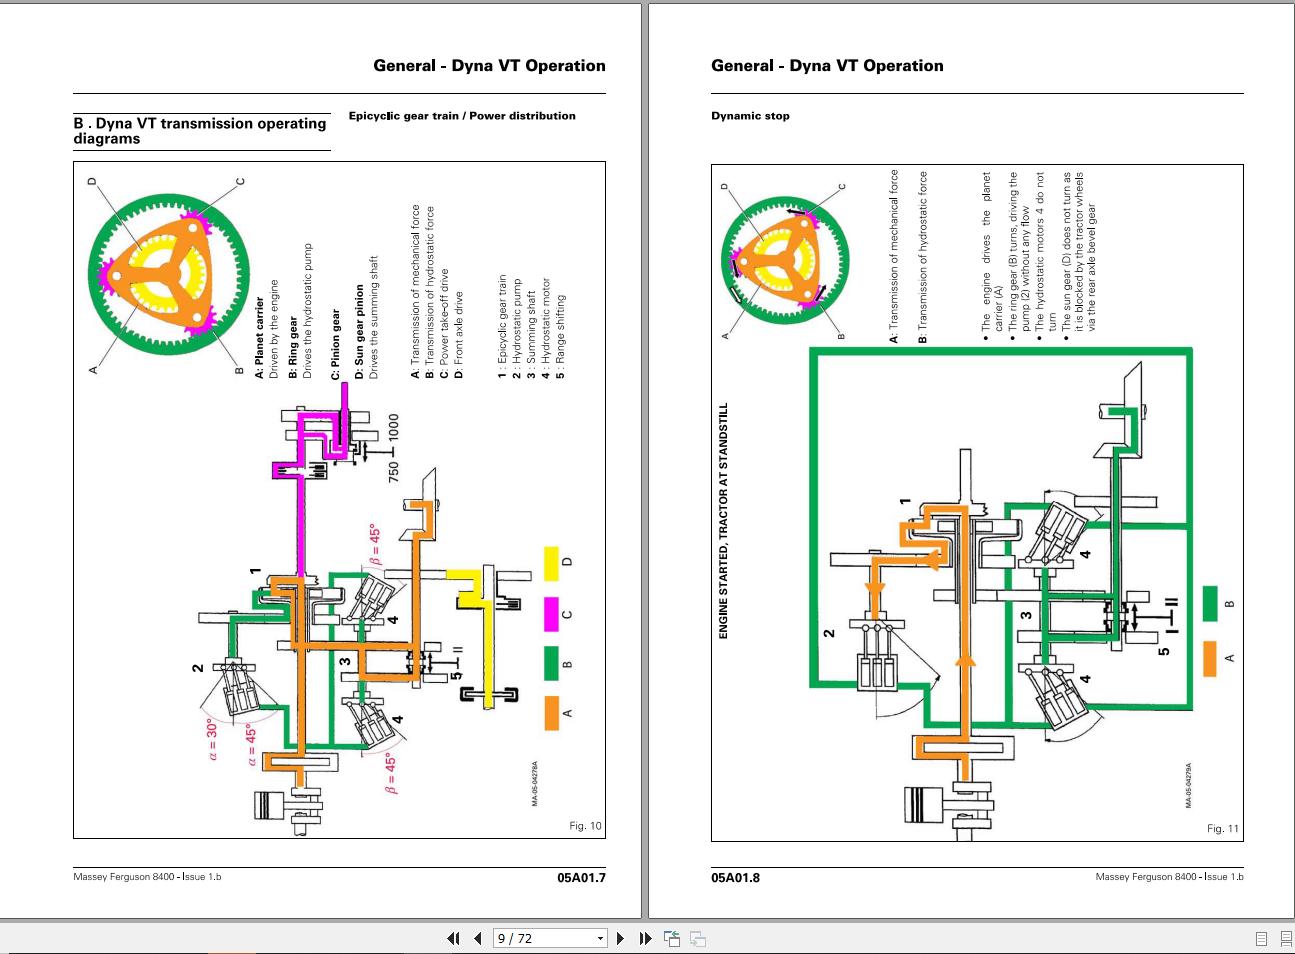
Task: Click the left page 'General - Dyna VT Operation' header
Action: point(489,66)
